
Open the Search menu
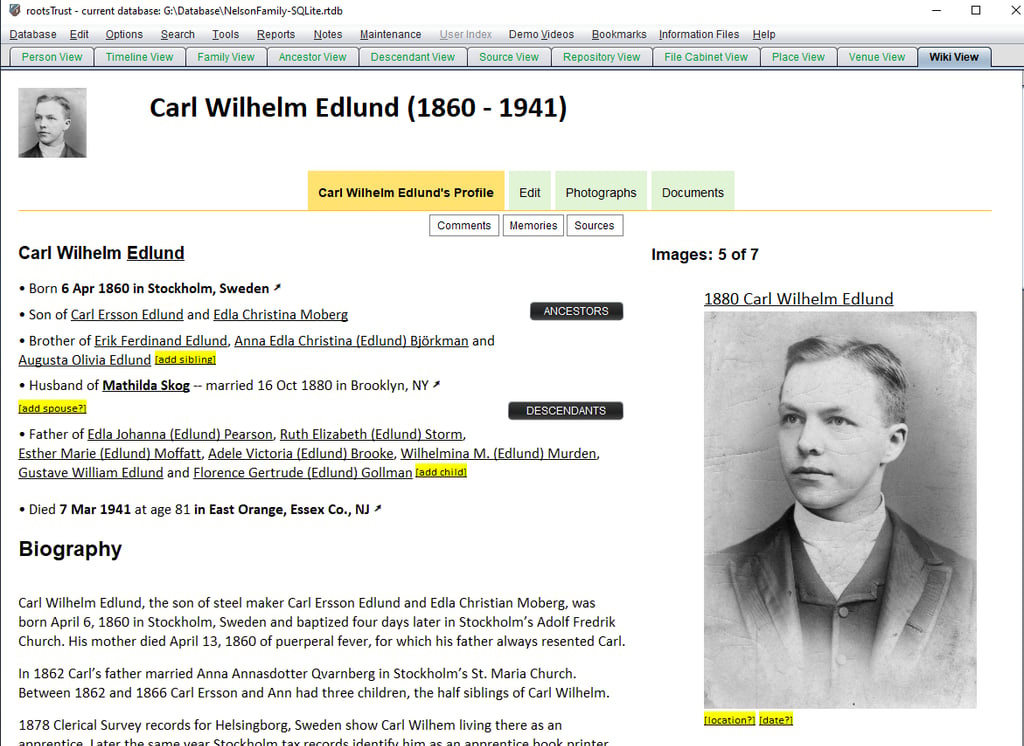(x=178, y=35)
